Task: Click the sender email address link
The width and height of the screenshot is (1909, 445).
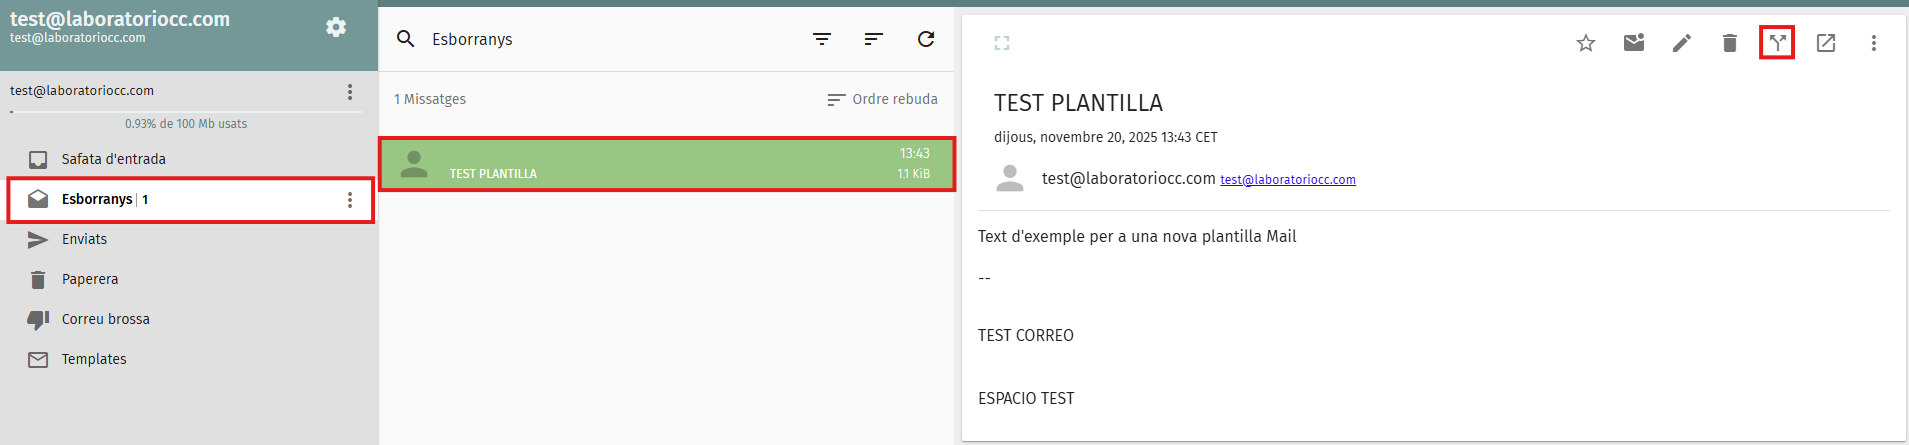Action: click(1287, 180)
